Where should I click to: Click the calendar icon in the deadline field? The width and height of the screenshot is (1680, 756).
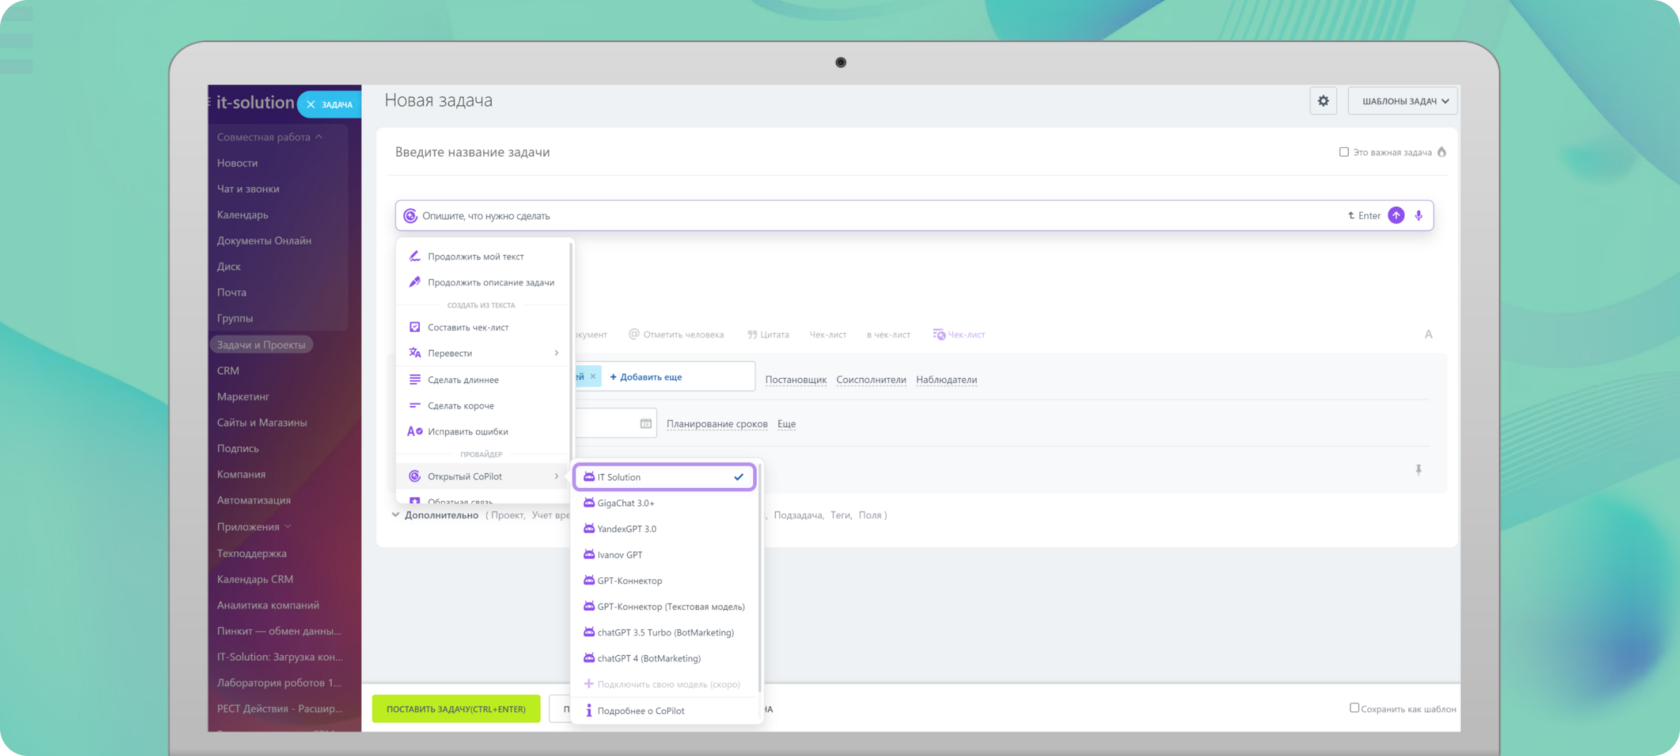[x=646, y=424]
